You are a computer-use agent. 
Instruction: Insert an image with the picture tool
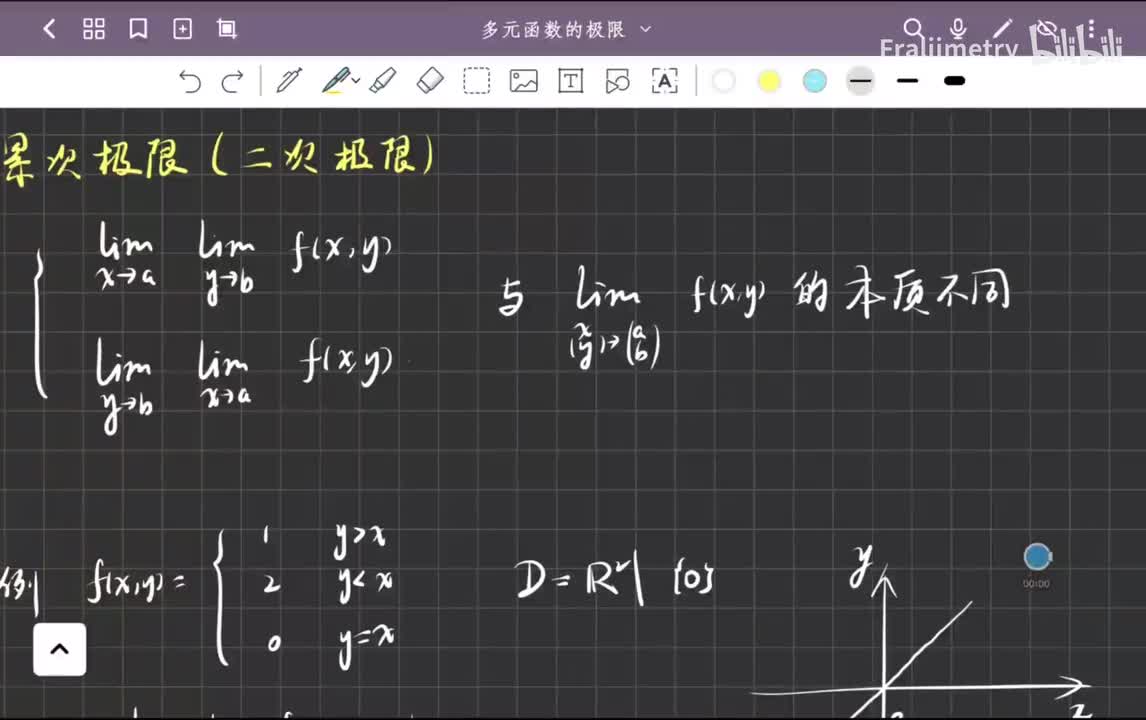(x=523, y=80)
